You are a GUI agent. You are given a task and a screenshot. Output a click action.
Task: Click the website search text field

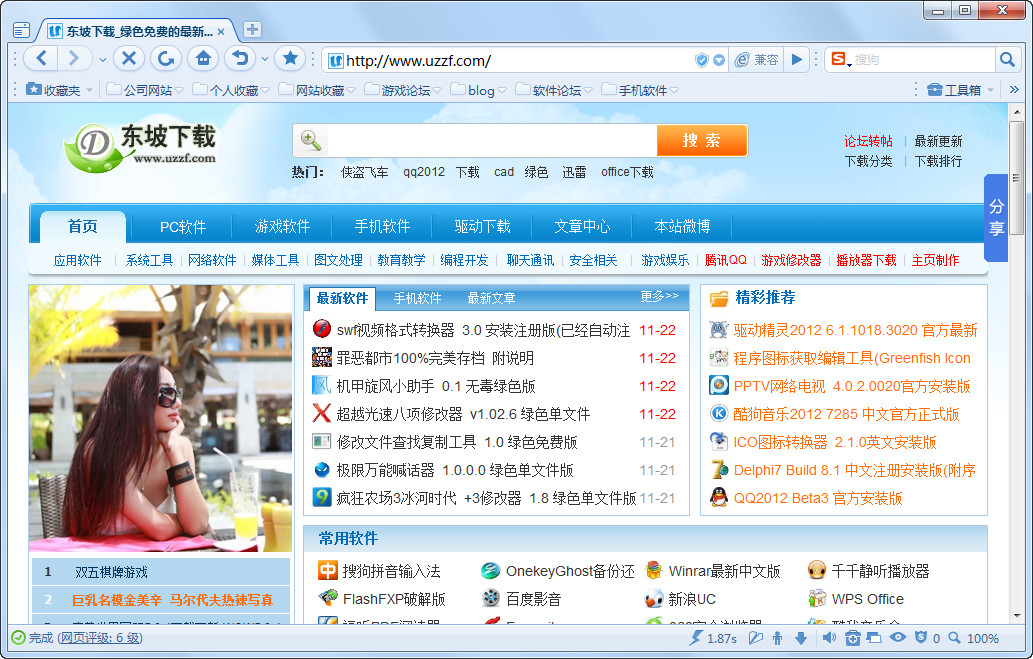coord(491,140)
